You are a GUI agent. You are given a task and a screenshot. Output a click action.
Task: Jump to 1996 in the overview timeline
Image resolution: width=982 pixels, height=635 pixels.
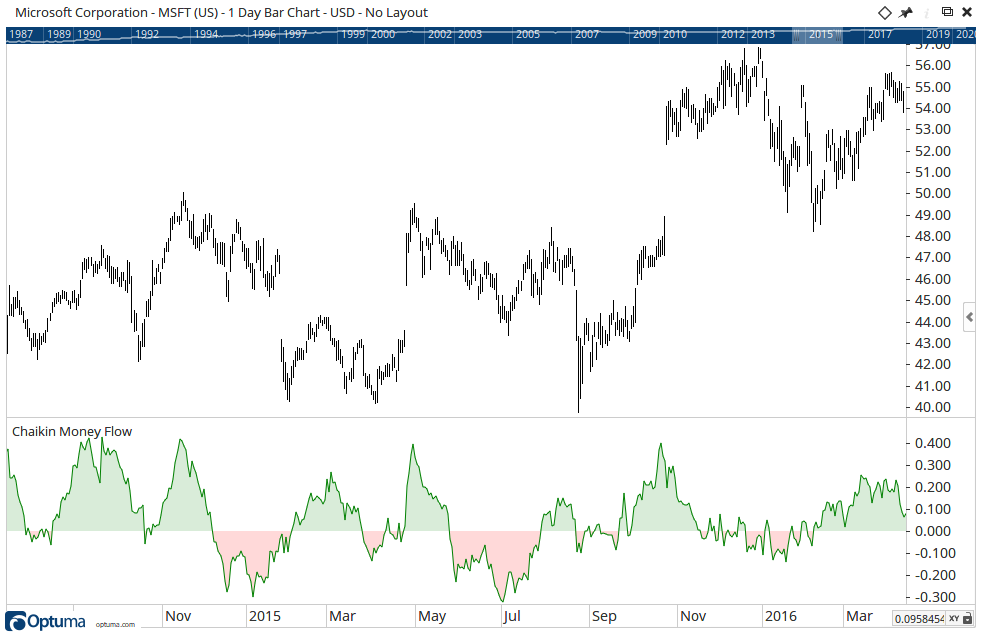[x=264, y=34]
